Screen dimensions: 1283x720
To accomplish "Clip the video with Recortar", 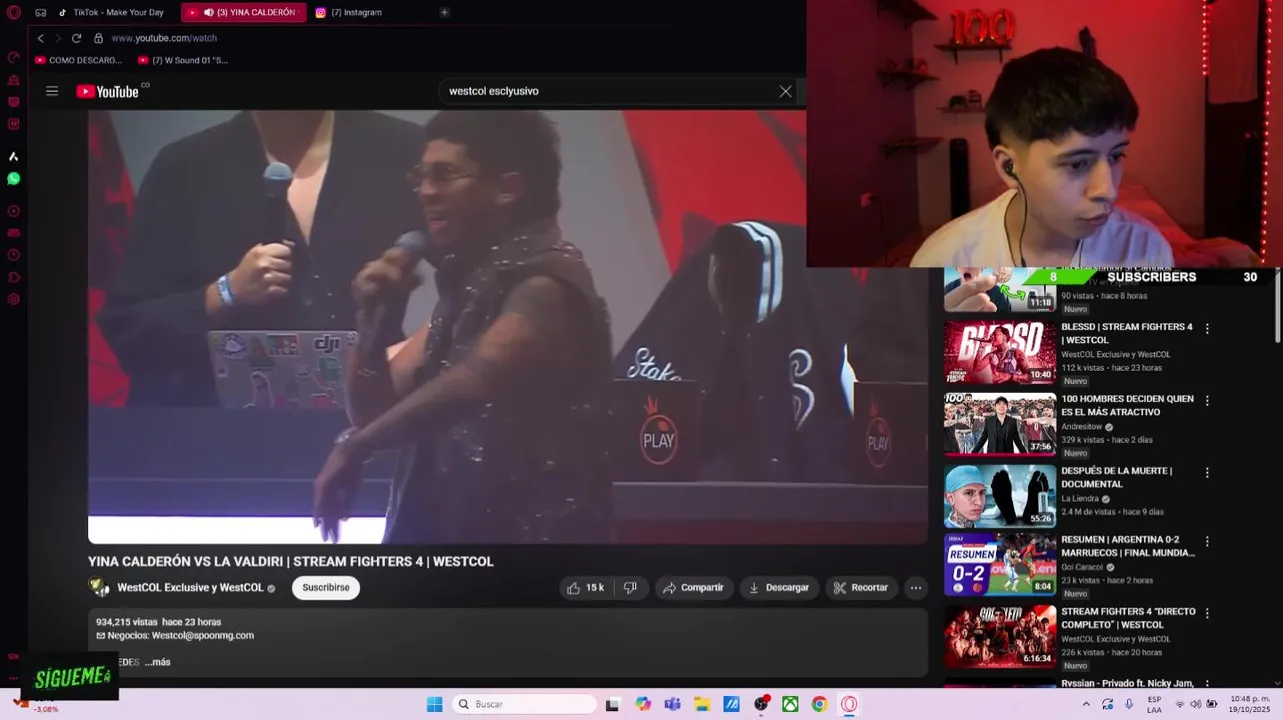I will point(861,588).
